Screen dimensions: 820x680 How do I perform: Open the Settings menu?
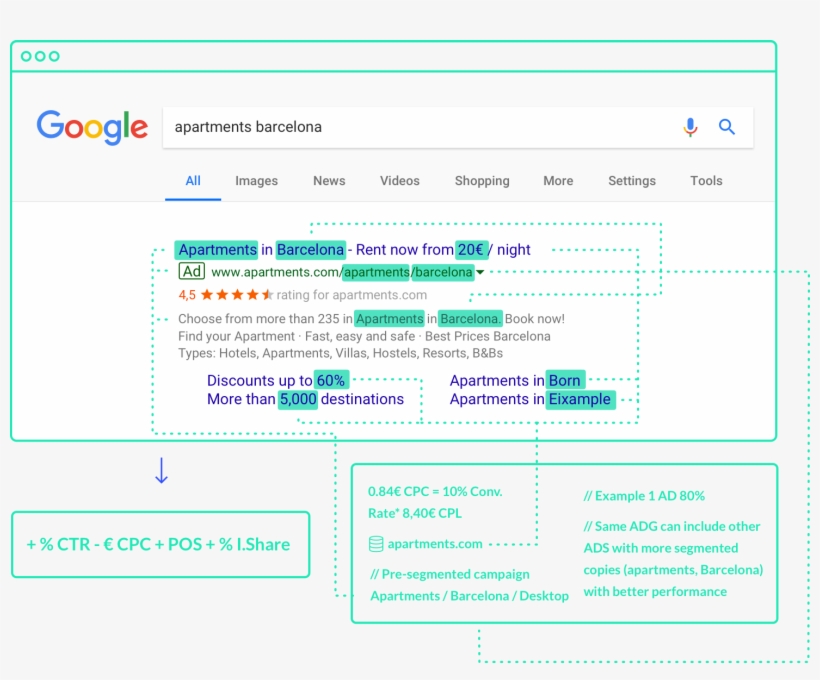coord(632,181)
